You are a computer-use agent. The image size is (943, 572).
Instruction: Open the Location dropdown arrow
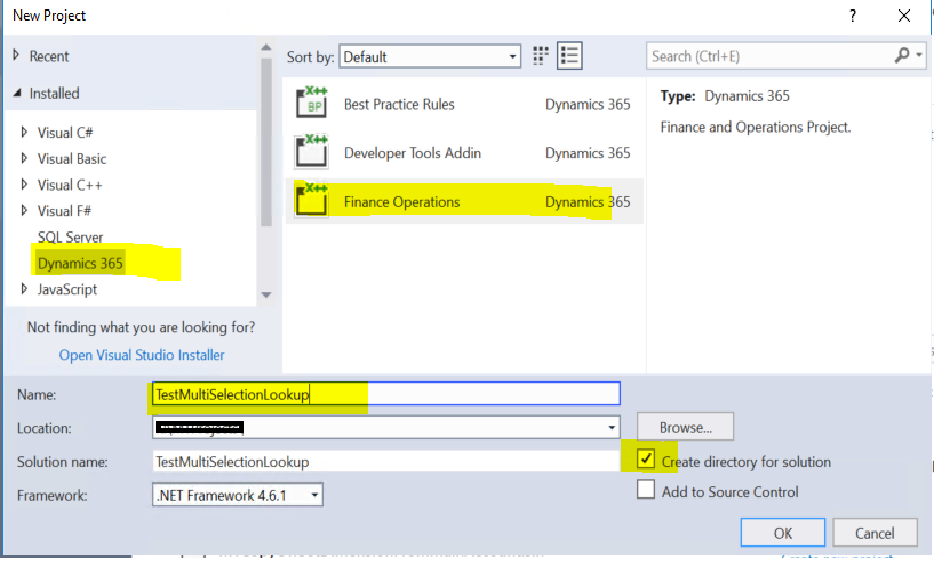[611, 428]
